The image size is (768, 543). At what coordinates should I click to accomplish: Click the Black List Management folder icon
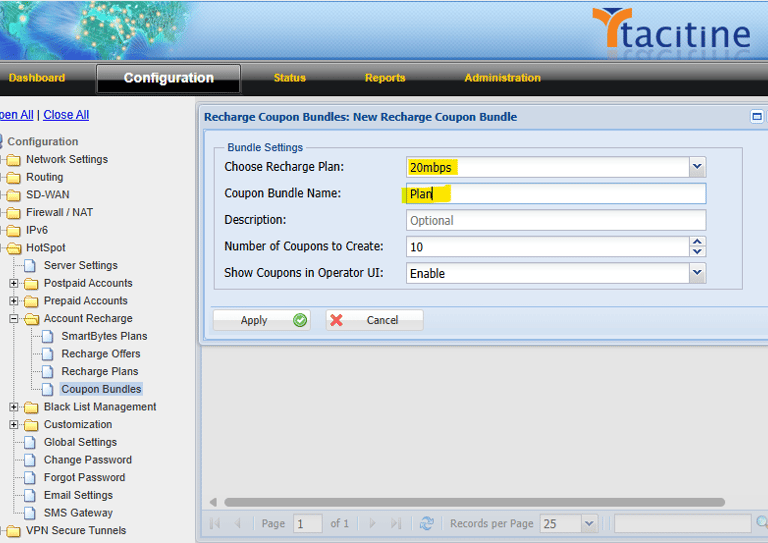[x=31, y=407]
